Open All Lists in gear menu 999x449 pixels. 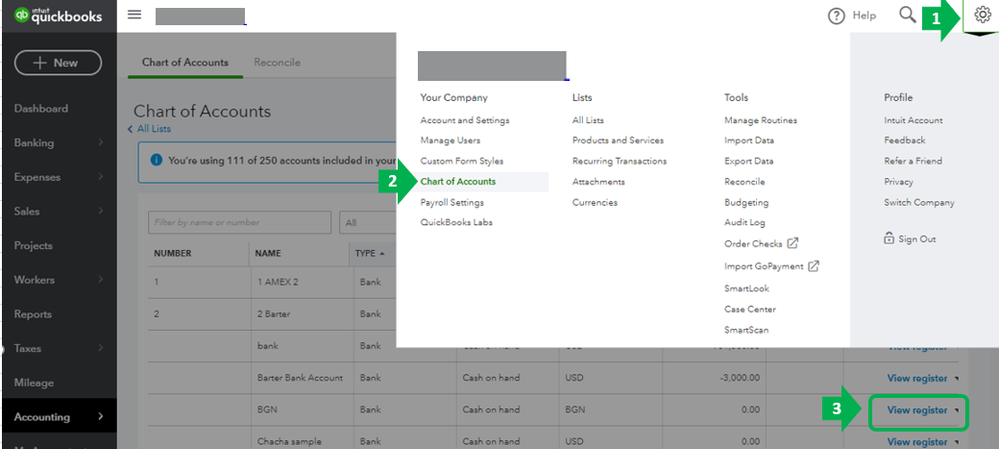(x=588, y=120)
